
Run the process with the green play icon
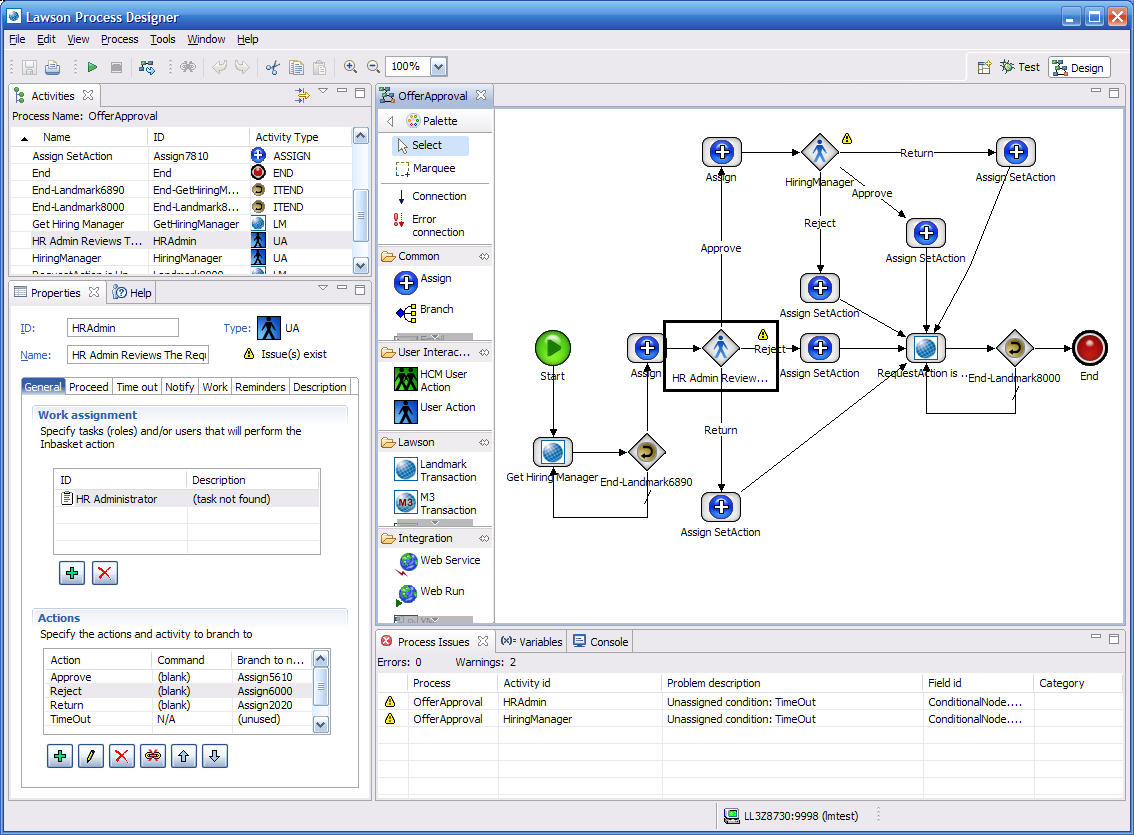(x=92, y=67)
